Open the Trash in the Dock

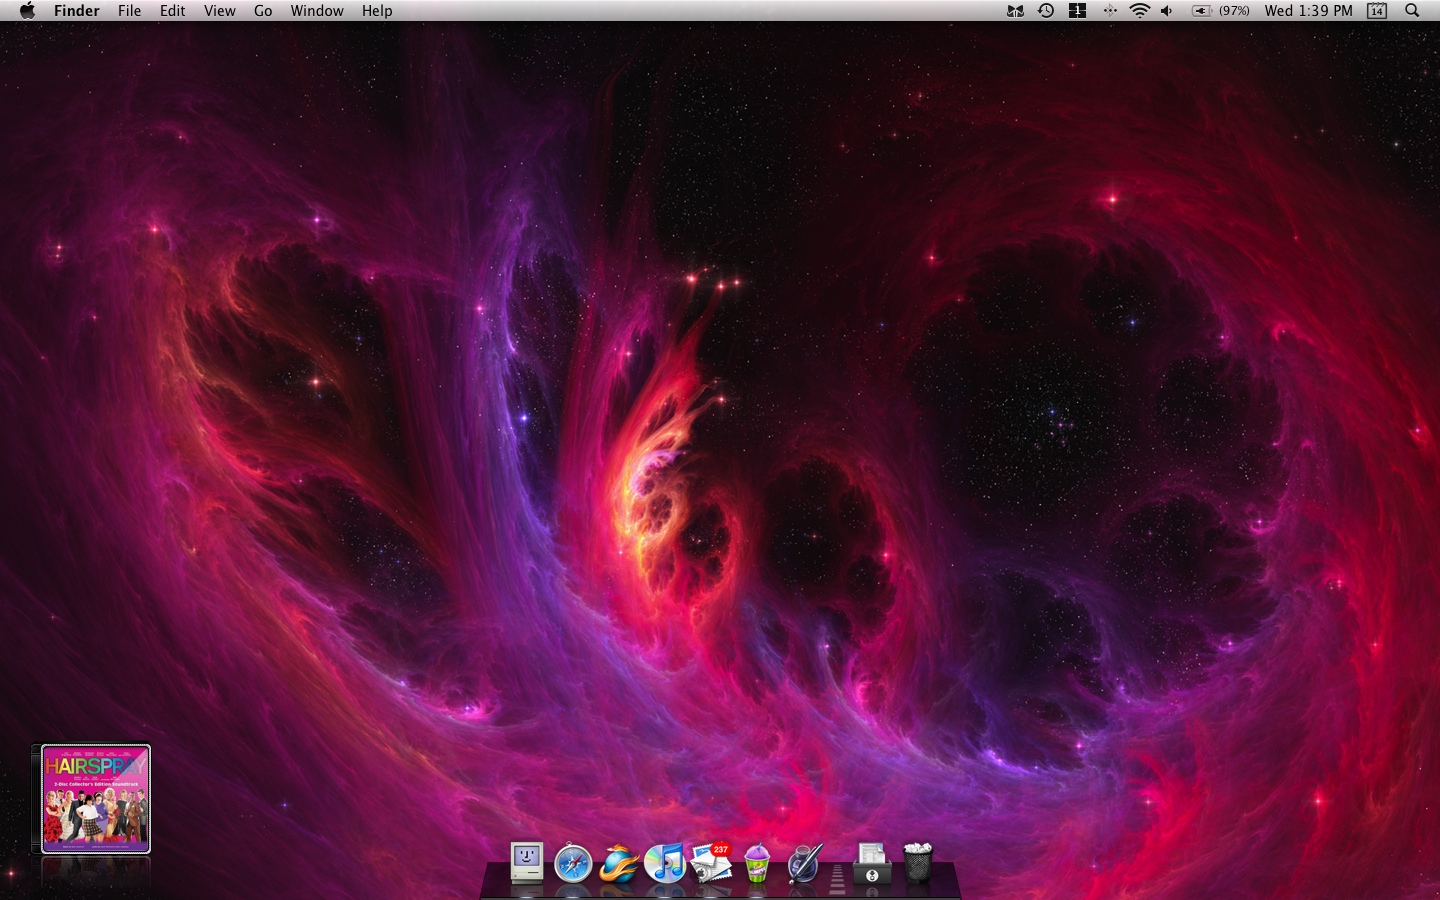click(918, 862)
